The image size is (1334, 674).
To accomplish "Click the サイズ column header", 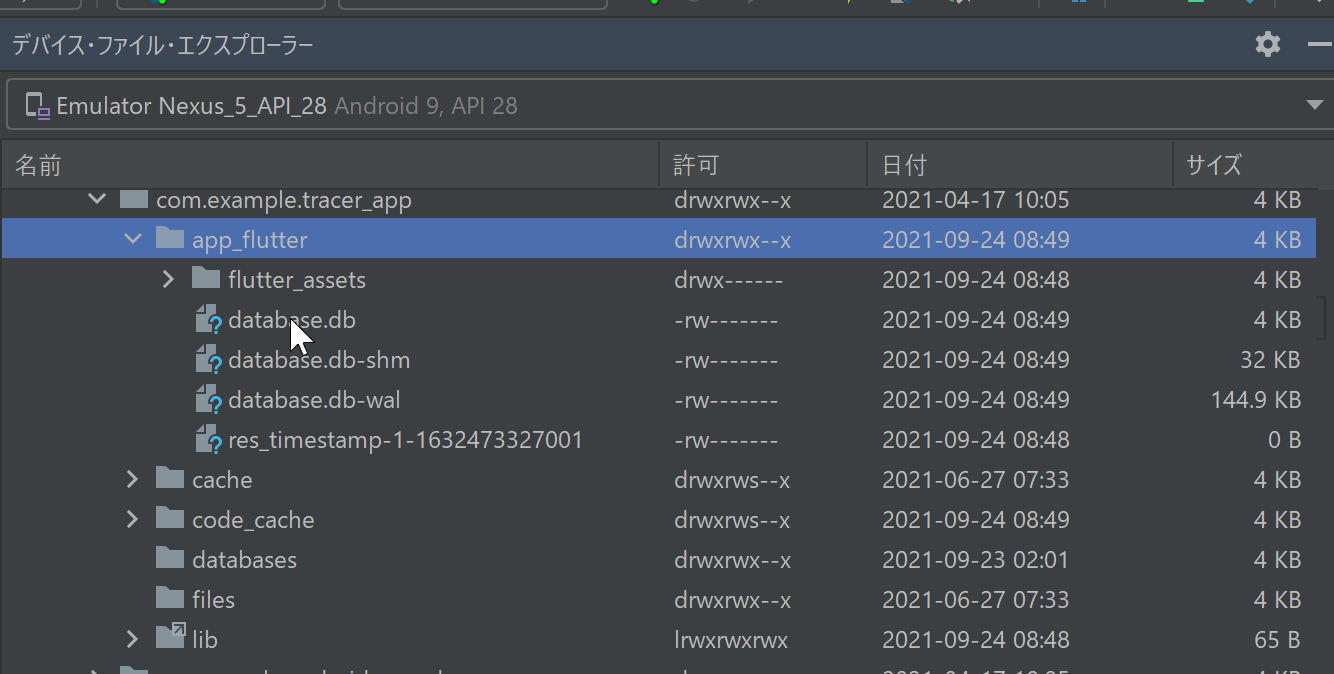I will pyautogui.click(x=1213, y=165).
